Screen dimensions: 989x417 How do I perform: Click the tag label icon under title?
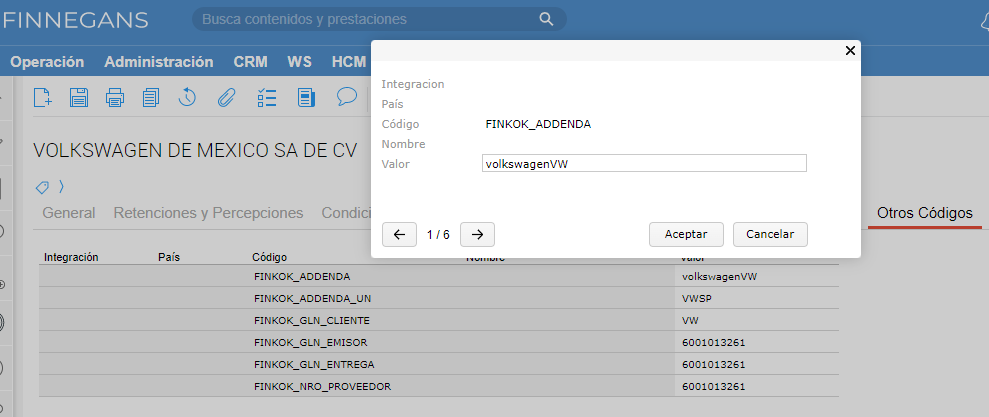pos(42,187)
